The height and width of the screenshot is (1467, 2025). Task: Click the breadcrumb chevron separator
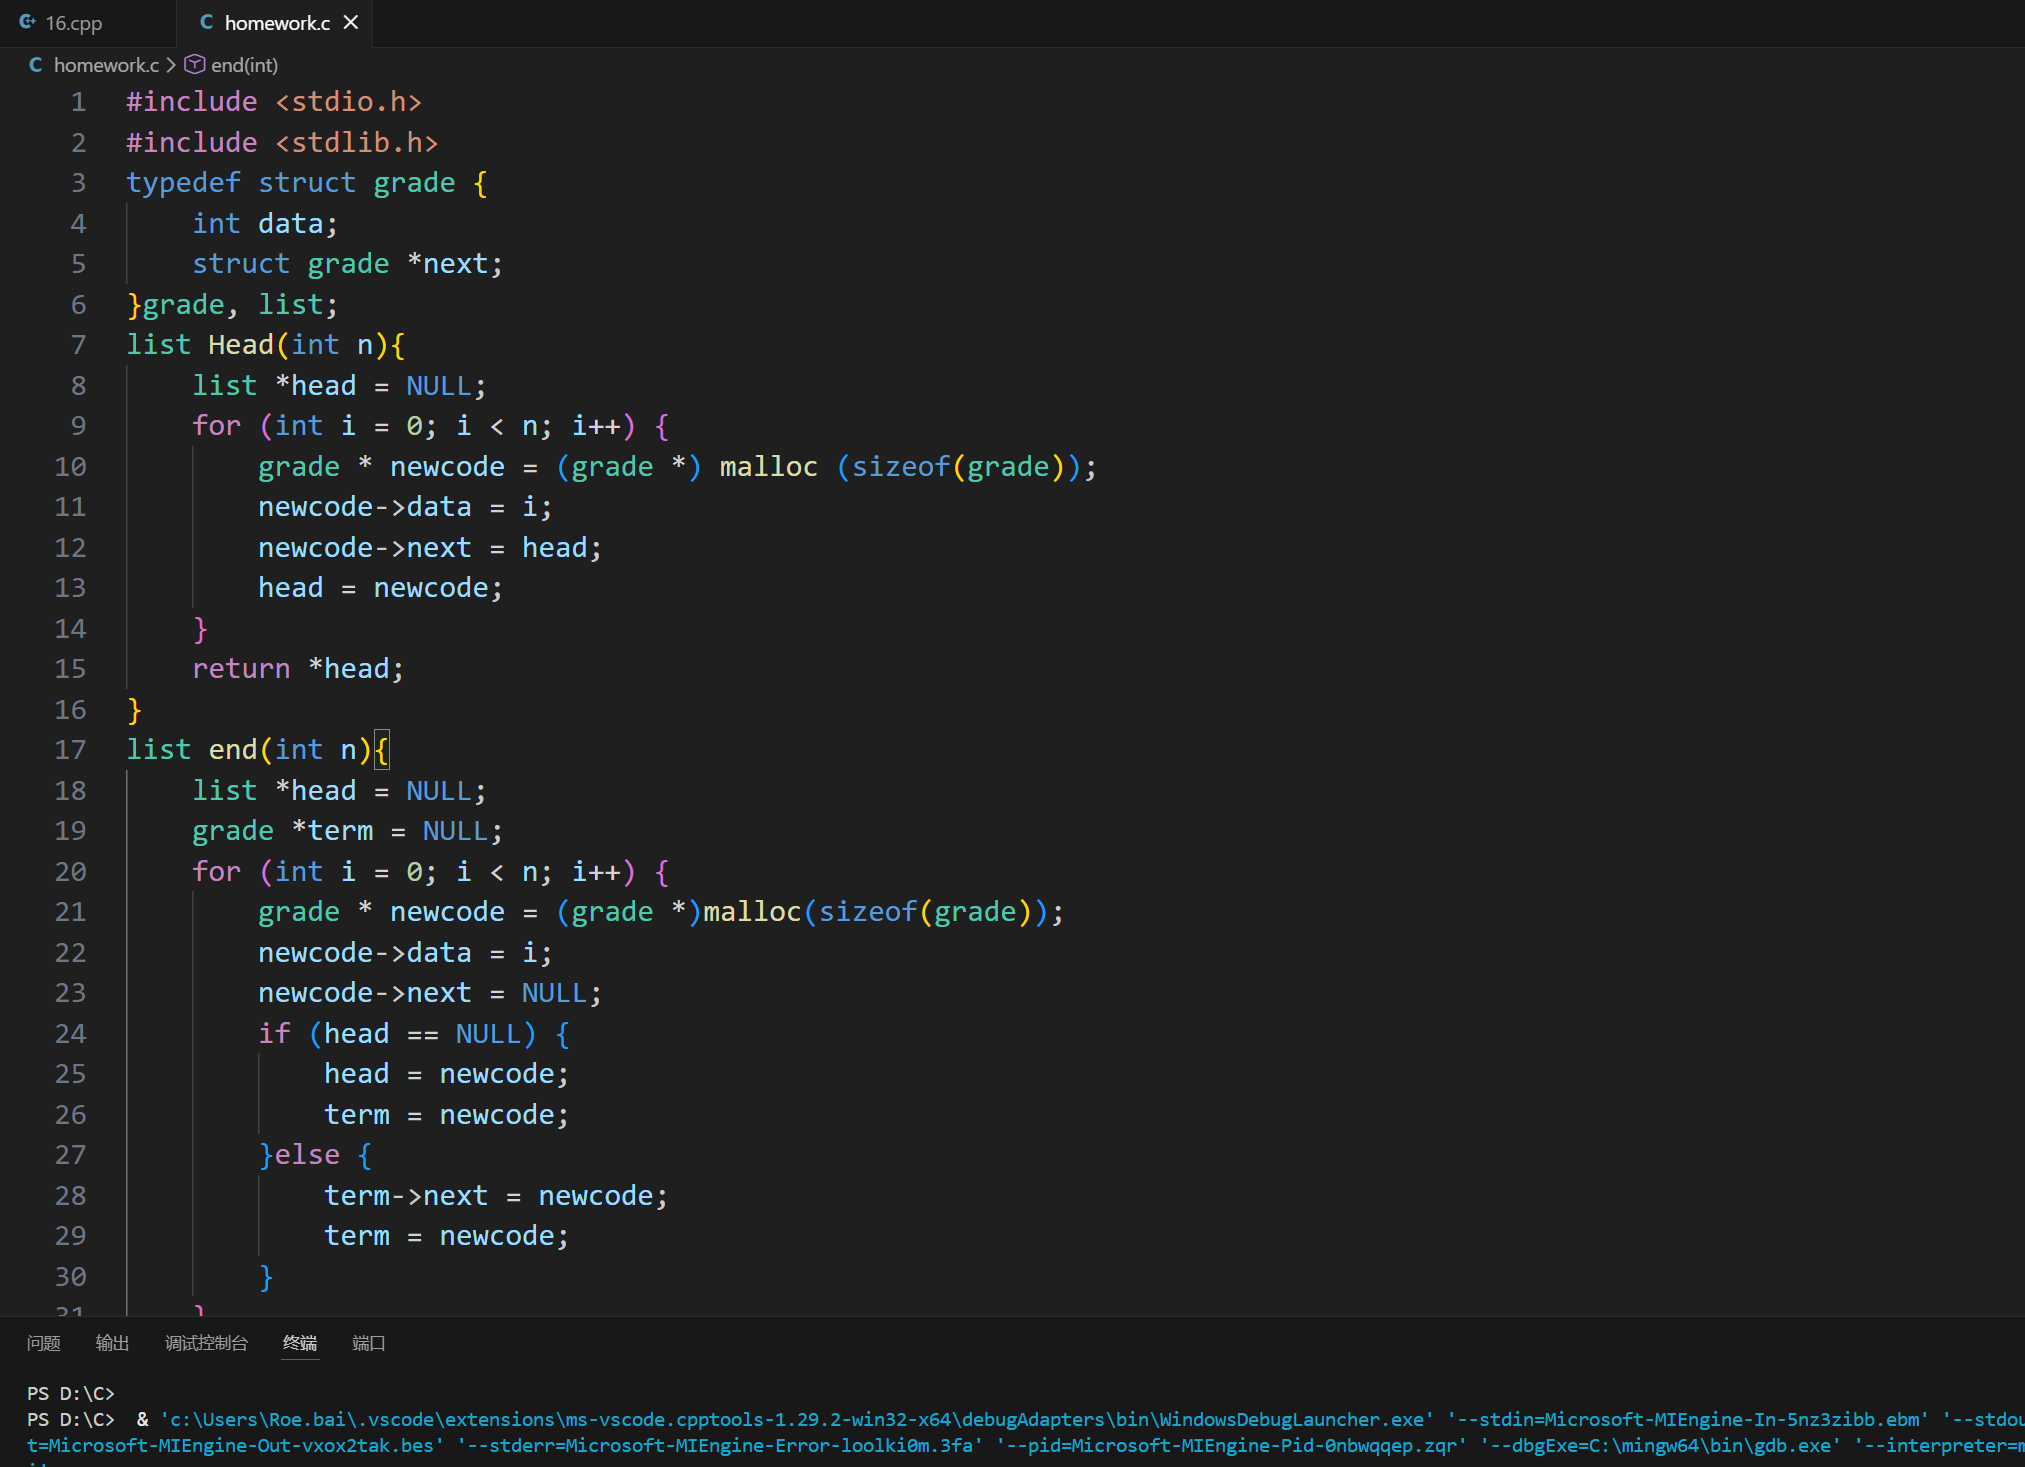pos(171,65)
